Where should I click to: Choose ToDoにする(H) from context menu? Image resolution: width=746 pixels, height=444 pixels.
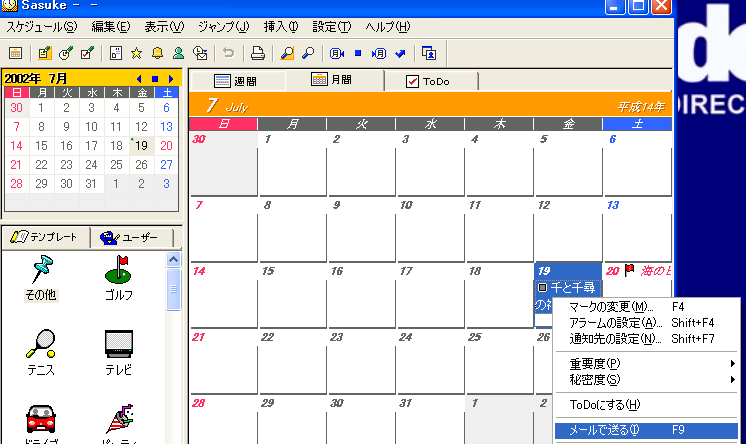pos(646,405)
